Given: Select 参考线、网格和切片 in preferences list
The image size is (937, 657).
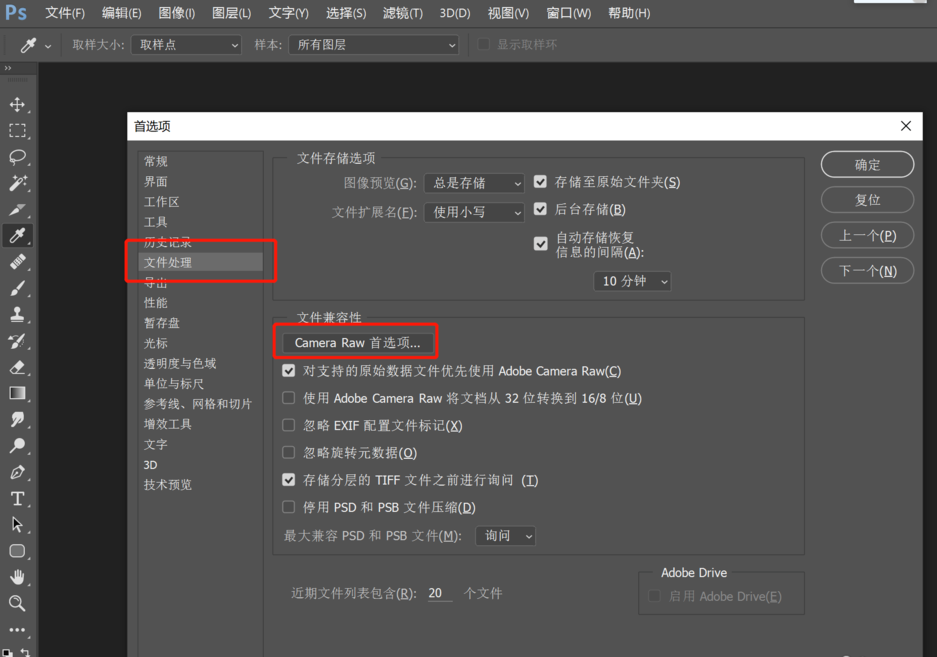Looking at the screenshot, I should (x=200, y=404).
